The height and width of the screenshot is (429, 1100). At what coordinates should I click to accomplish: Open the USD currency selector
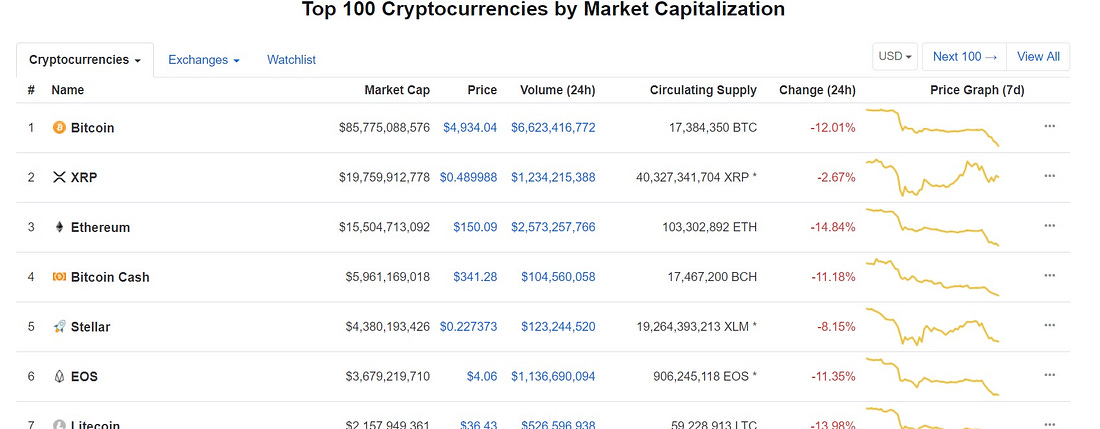(x=895, y=57)
